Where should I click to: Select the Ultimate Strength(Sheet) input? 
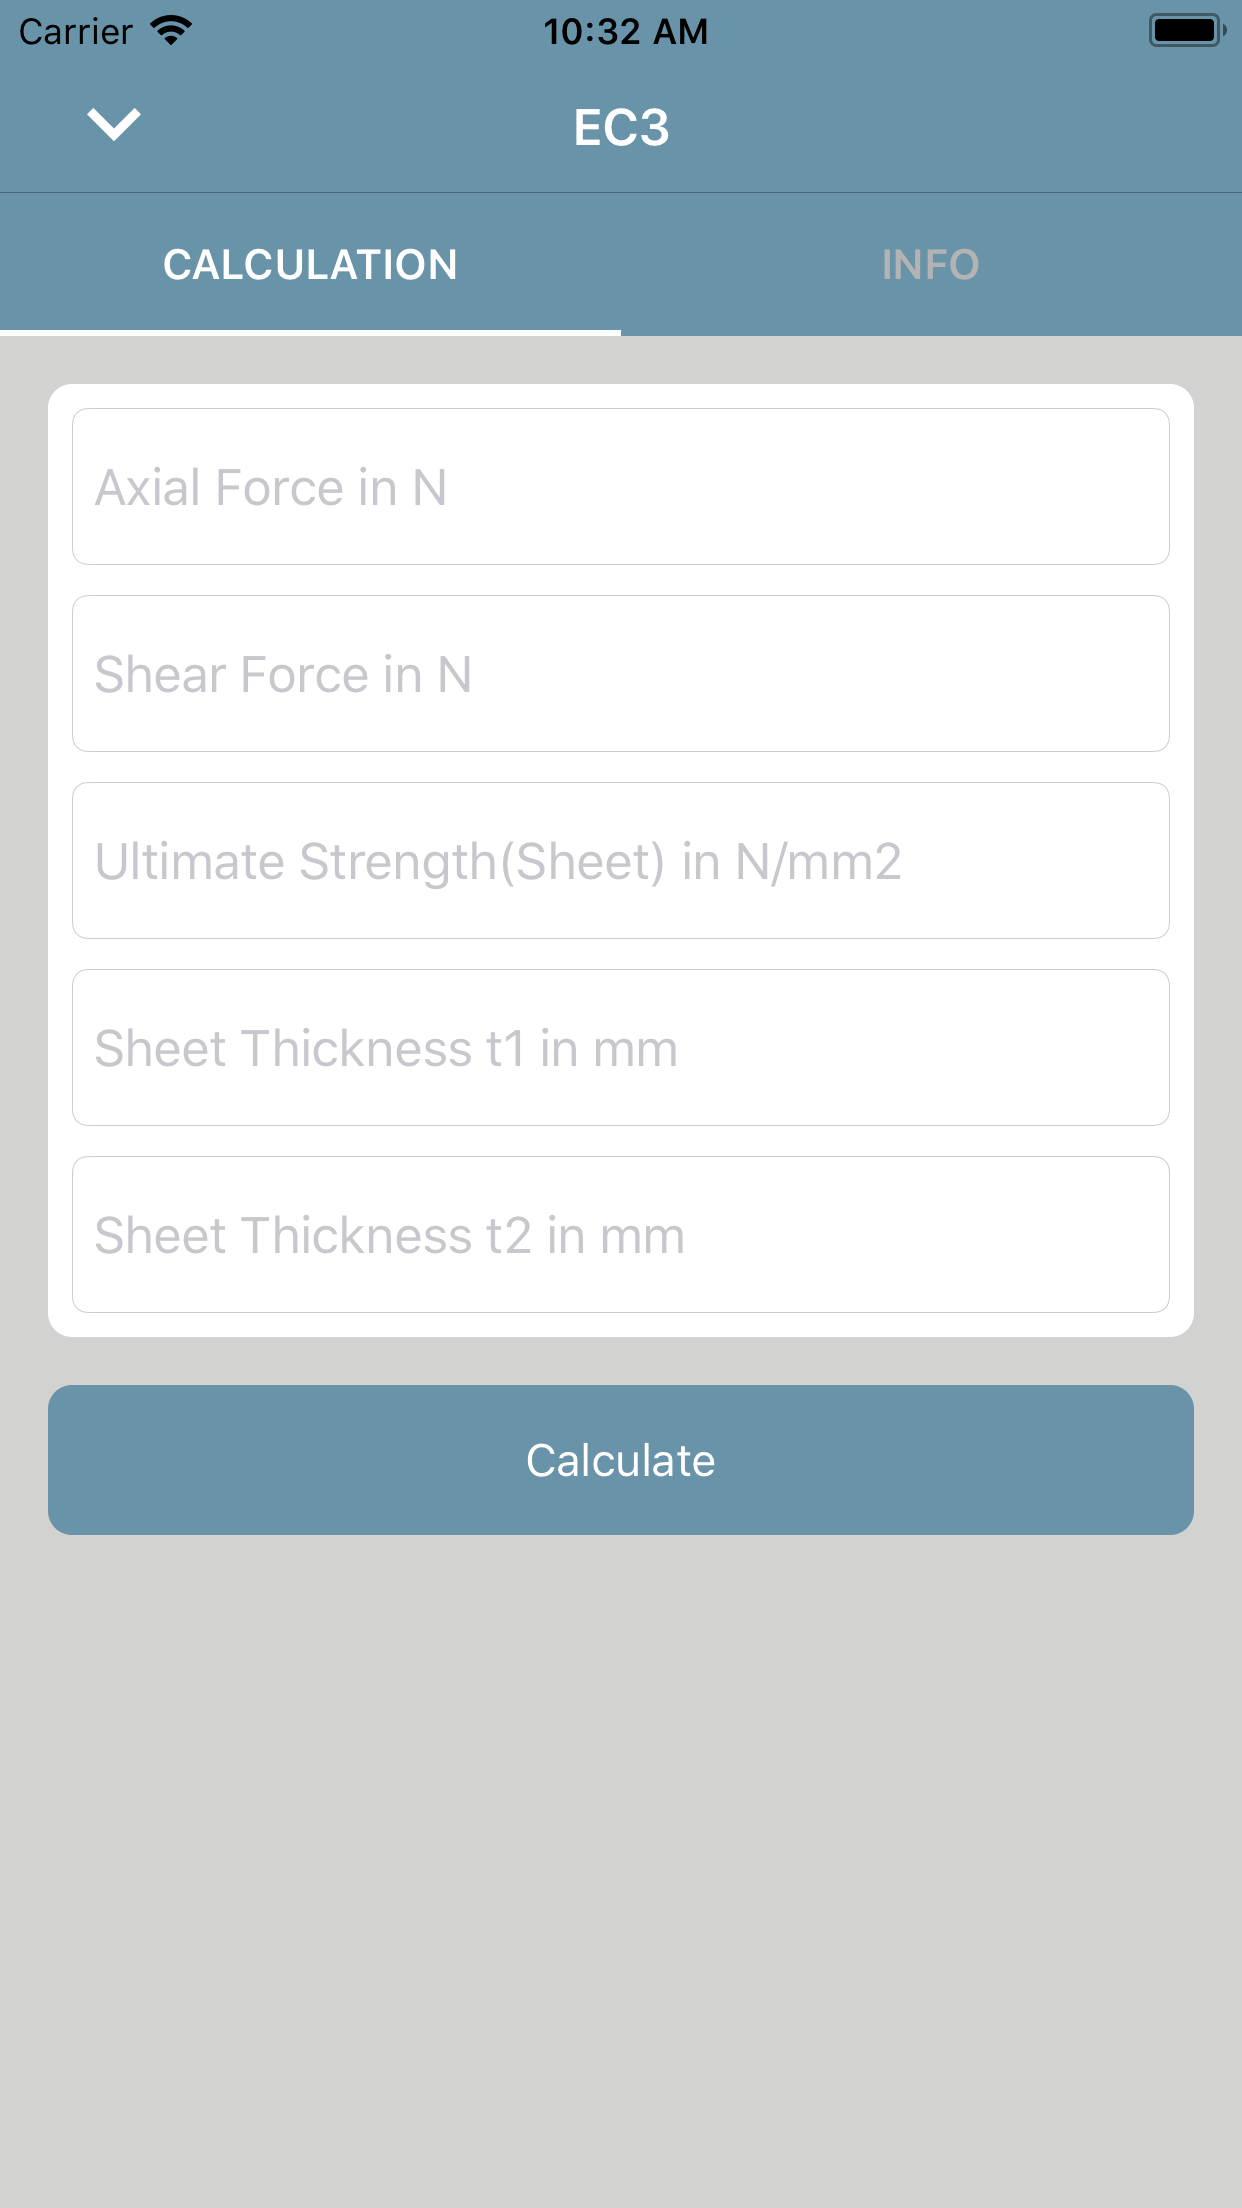(x=620, y=861)
